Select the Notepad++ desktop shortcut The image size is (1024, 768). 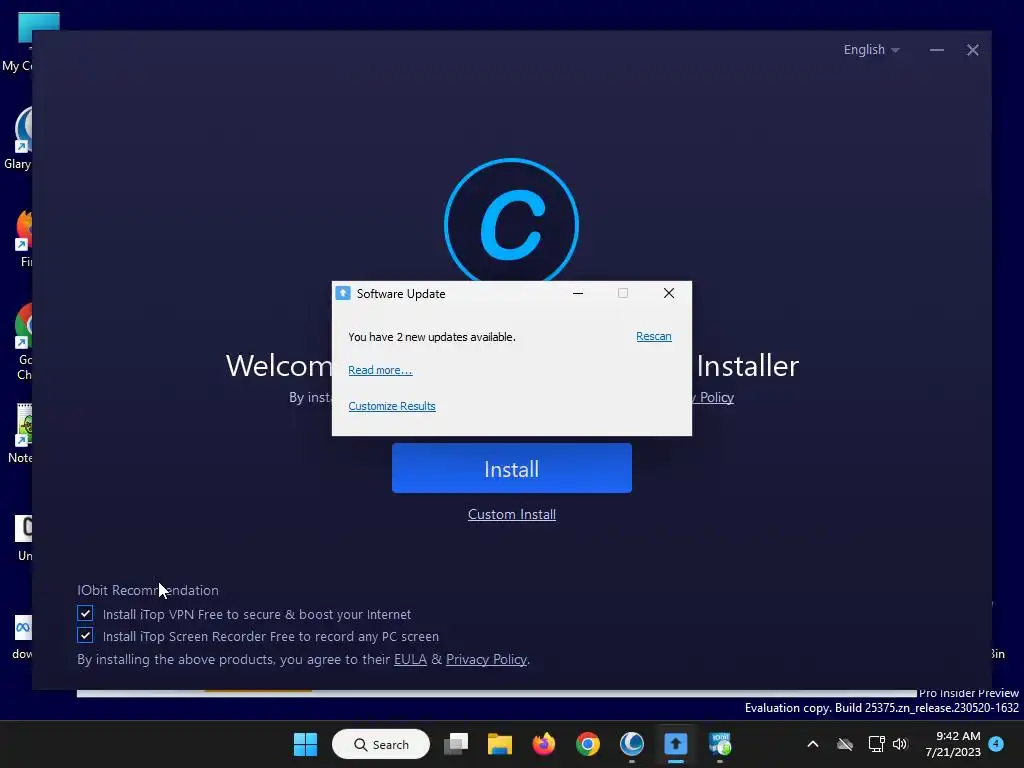click(22, 434)
